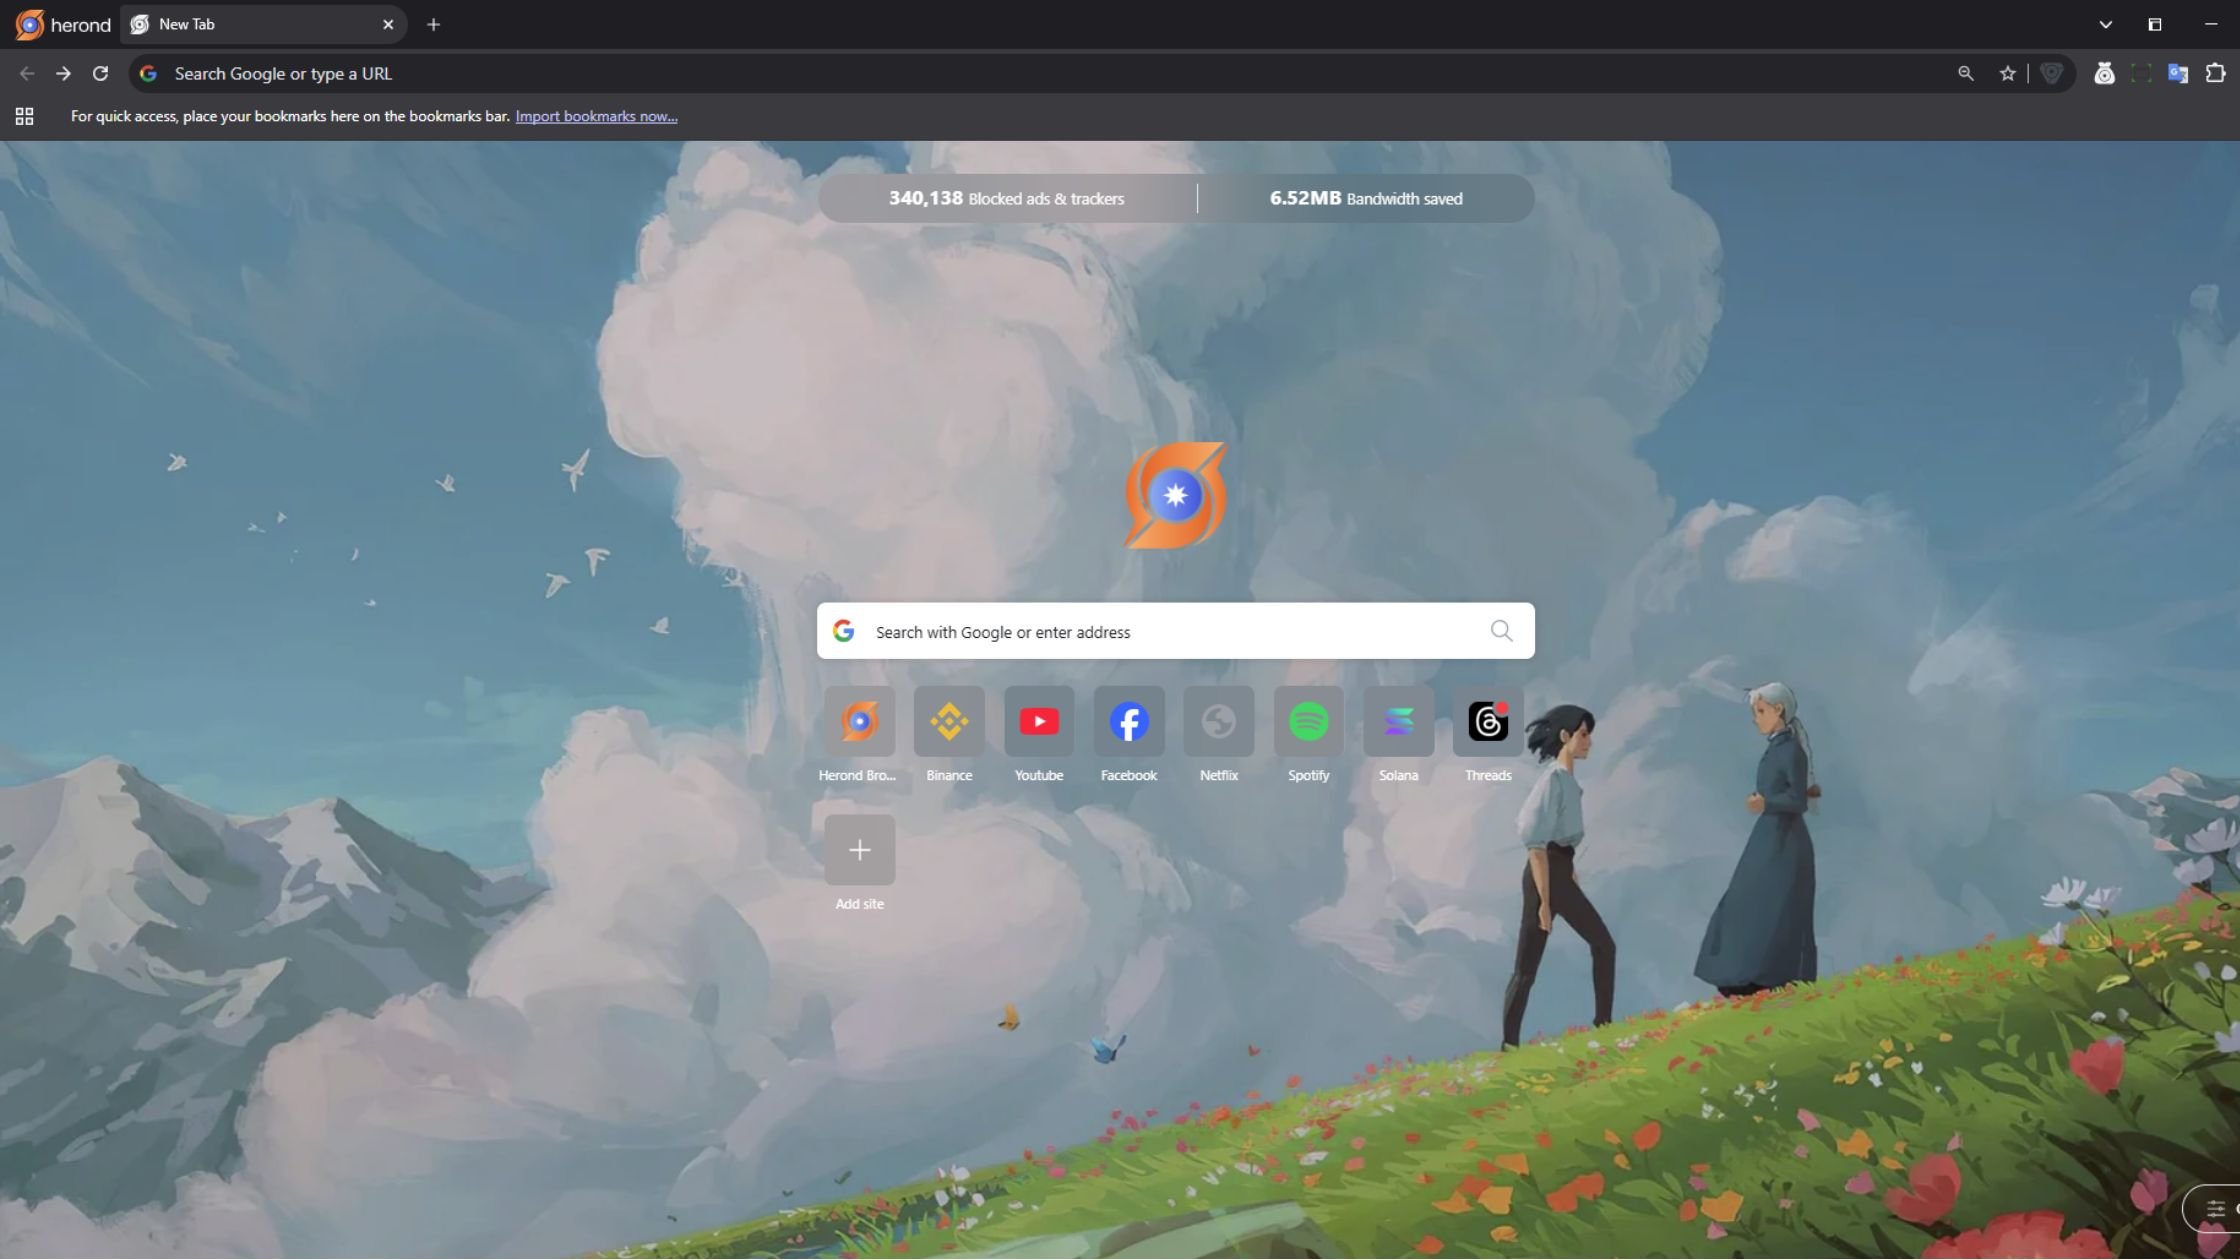Restore the window with the restore button
This screenshot has width=2240, height=1260.
(x=2155, y=24)
